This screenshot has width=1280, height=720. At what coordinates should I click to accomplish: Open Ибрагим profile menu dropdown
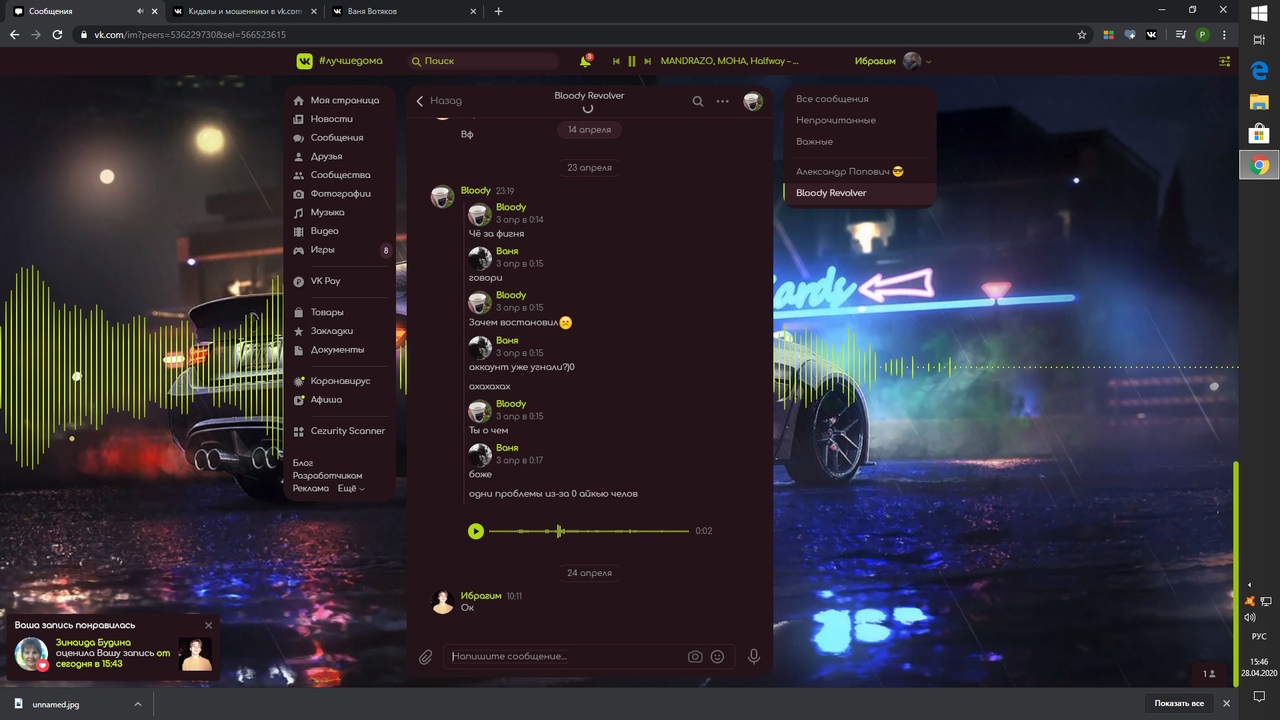[892, 61]
